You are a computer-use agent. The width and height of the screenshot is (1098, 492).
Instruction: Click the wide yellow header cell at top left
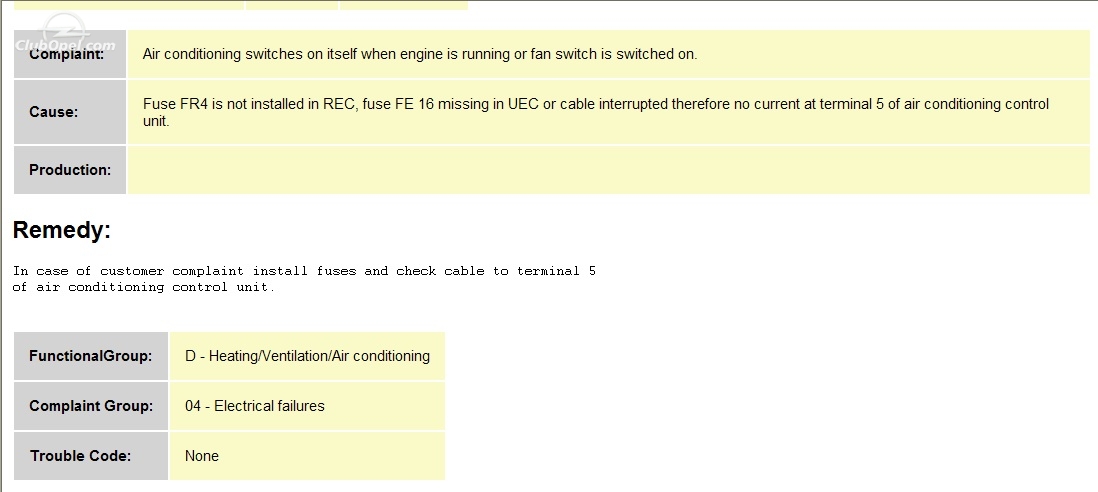(x=129, y=5)
